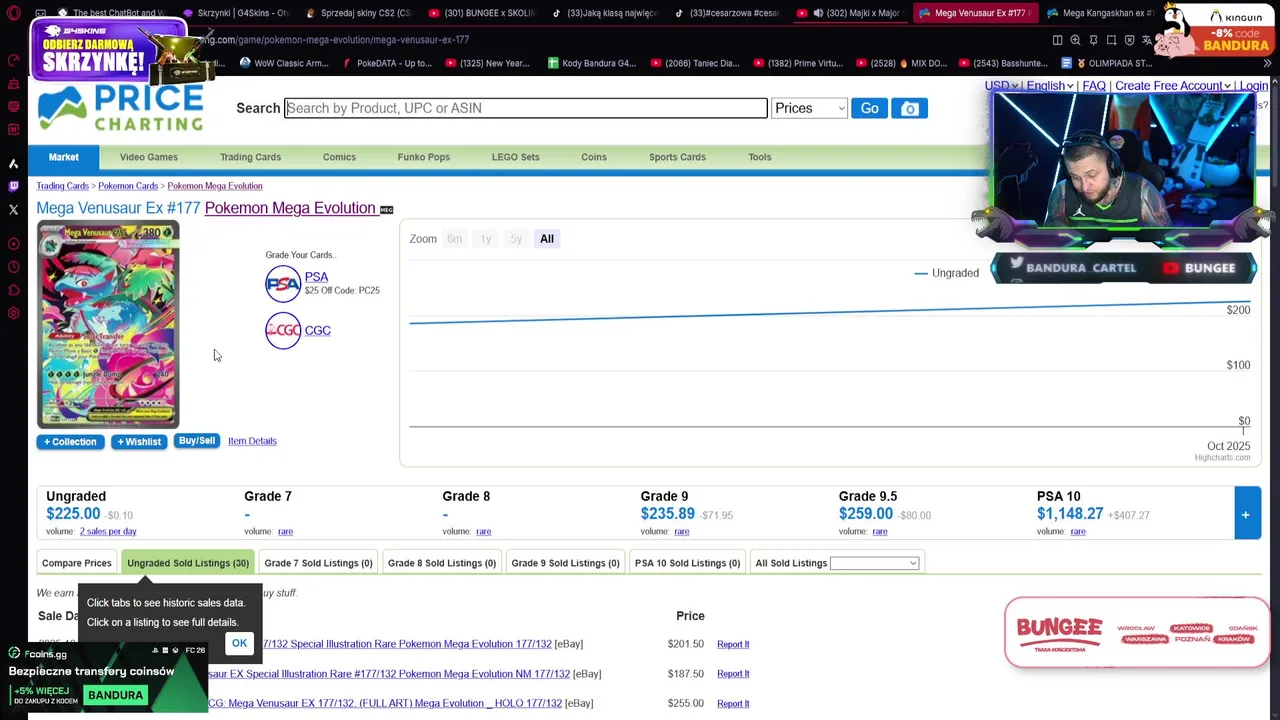Set chart zoom to 1y
The width and height of the screenshot is (1280, 720).
tap(485, 239)
